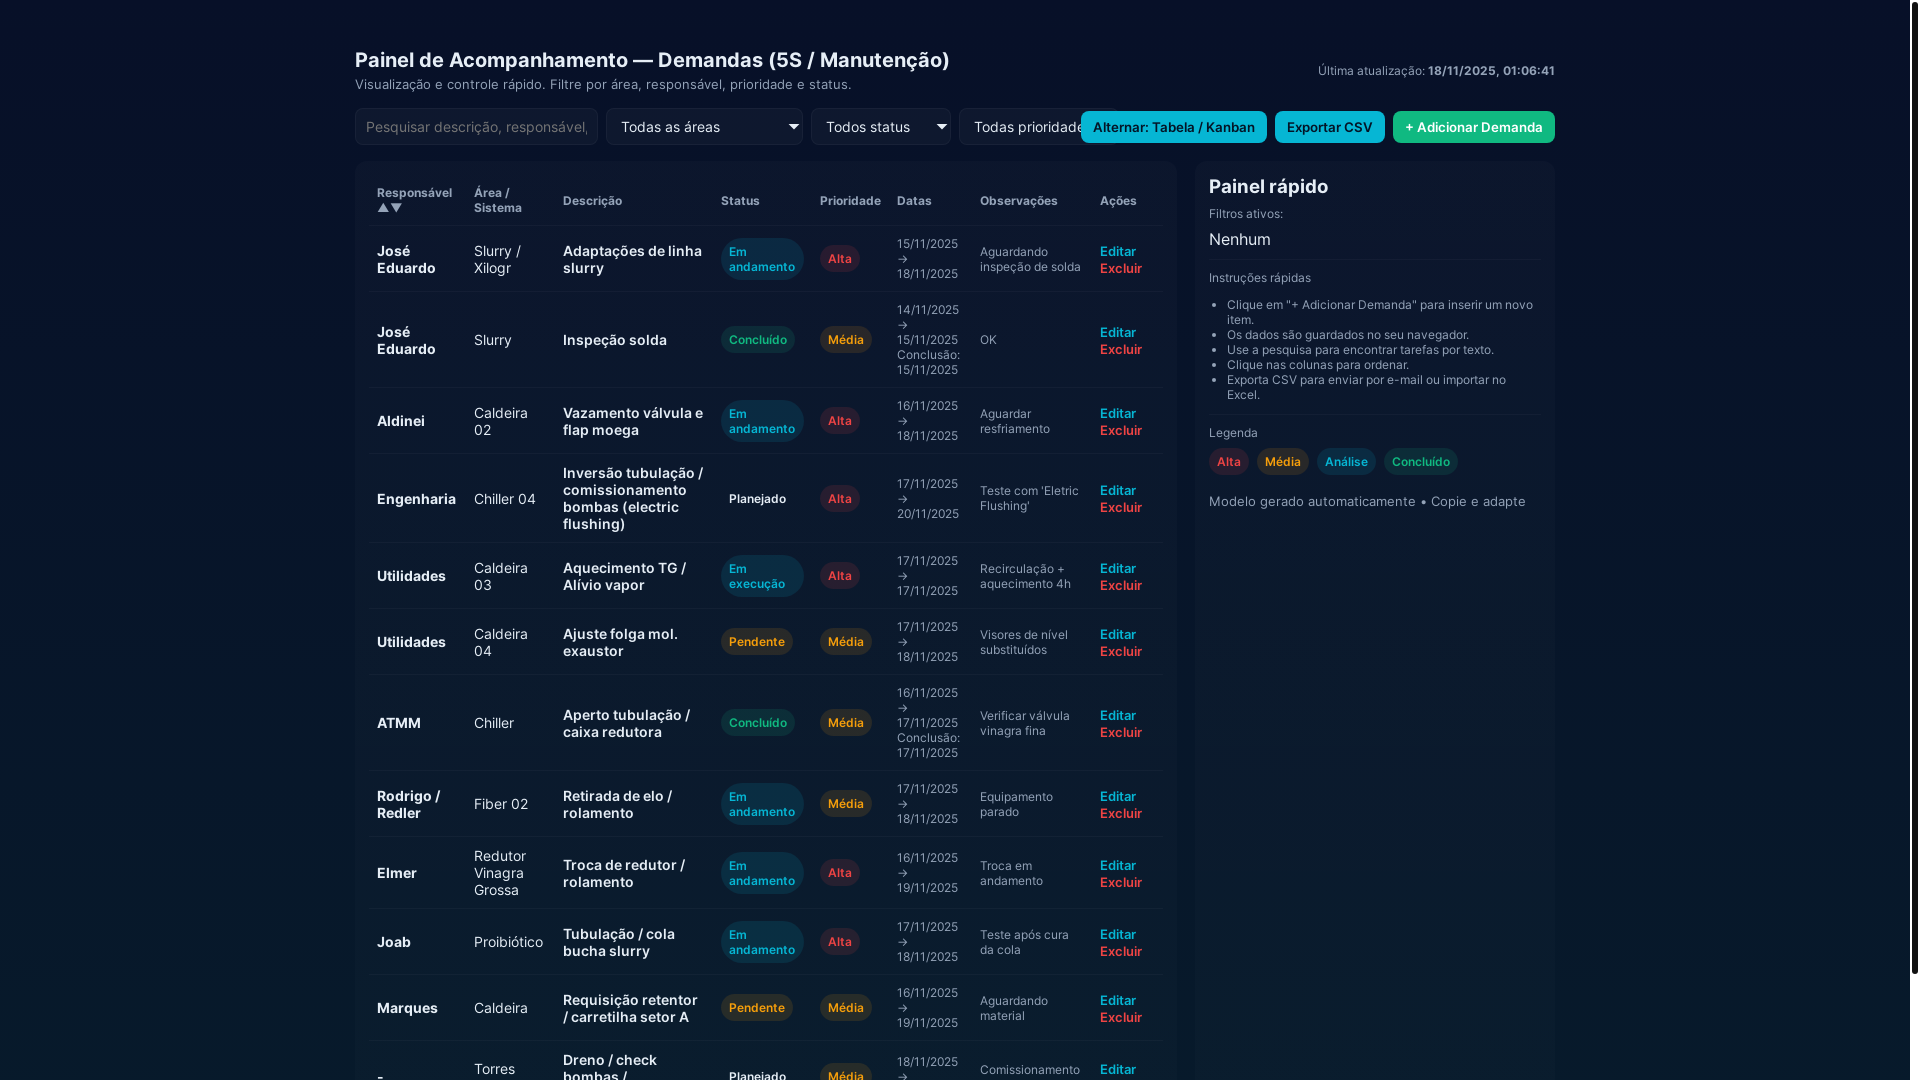The height and width of the screenshot is (1080, 1920).
Task: Edit the Troca de redutor / rolamento row
Action: pos(1118,865)
